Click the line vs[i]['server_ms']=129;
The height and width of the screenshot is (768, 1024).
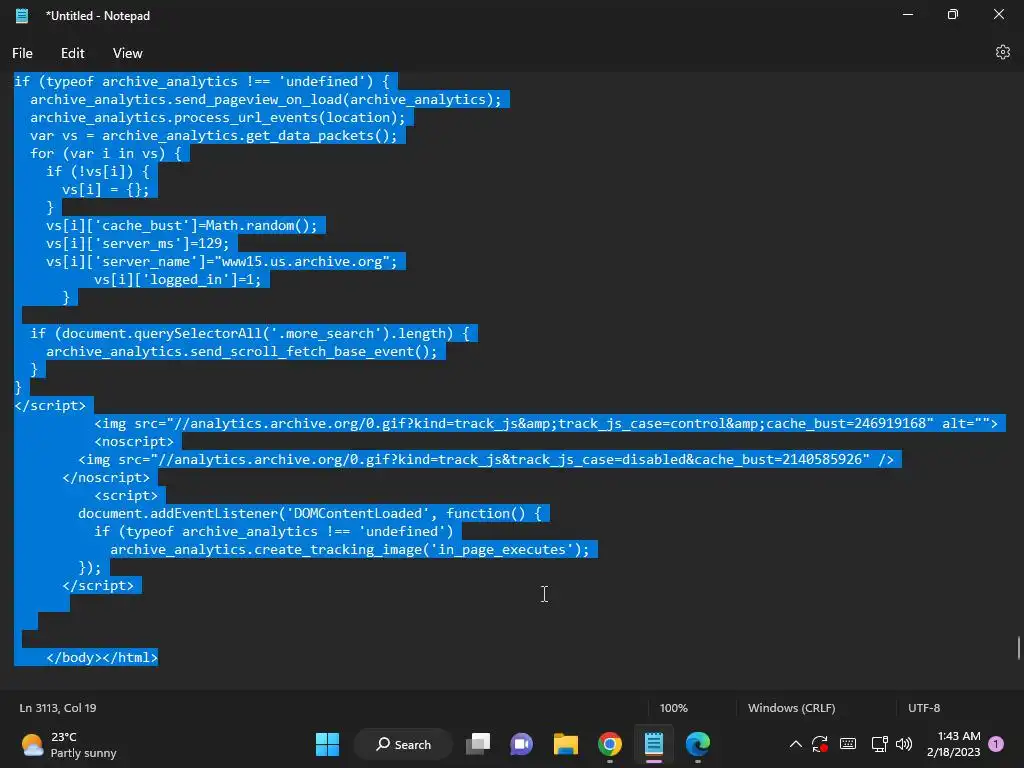(137, 243)
